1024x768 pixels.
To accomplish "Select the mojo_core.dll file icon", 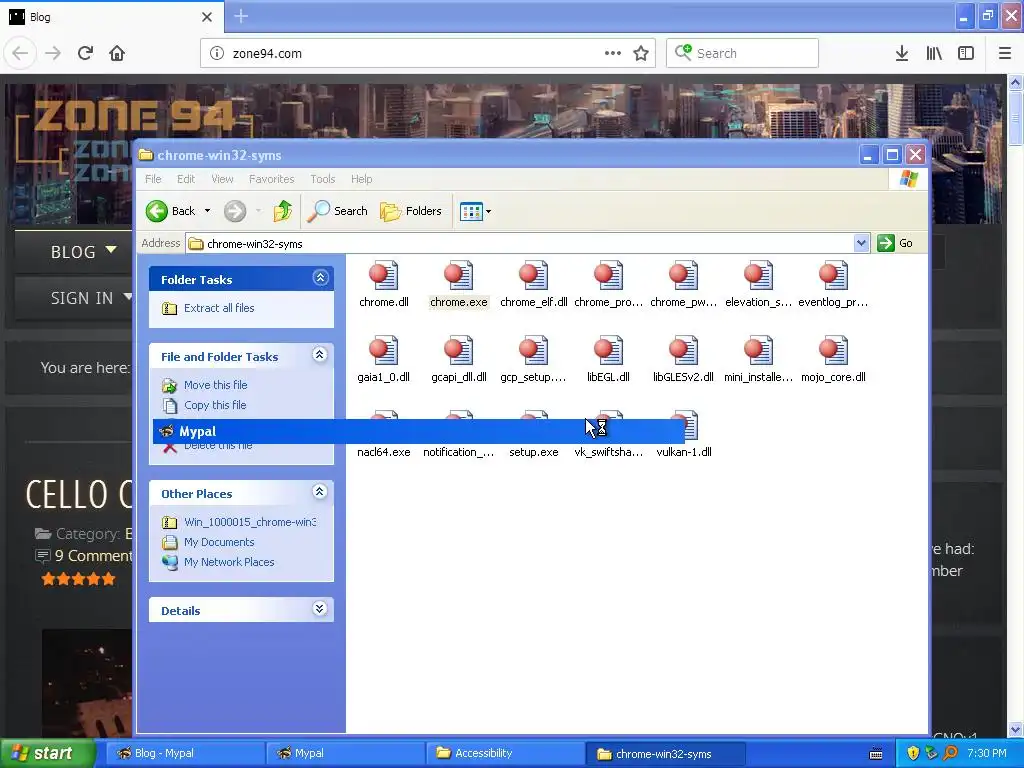I will click(x=833, y=351).
